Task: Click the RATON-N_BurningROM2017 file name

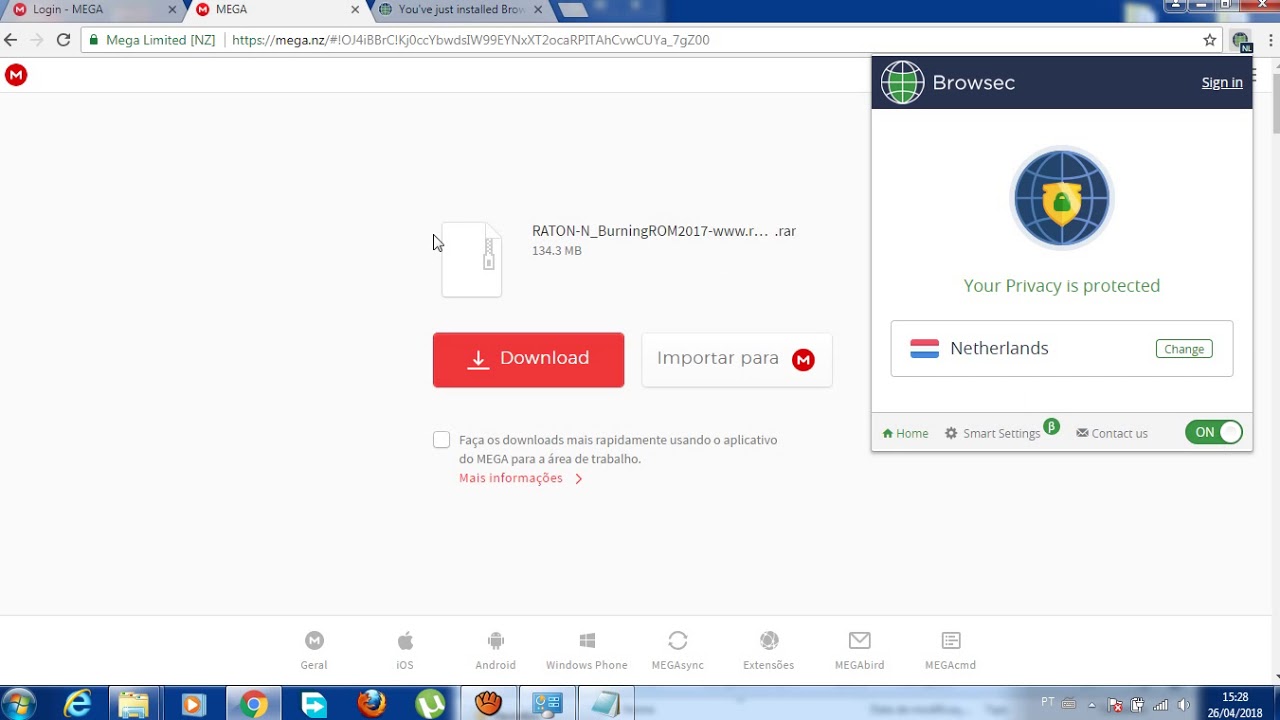Action: [664, 231]
